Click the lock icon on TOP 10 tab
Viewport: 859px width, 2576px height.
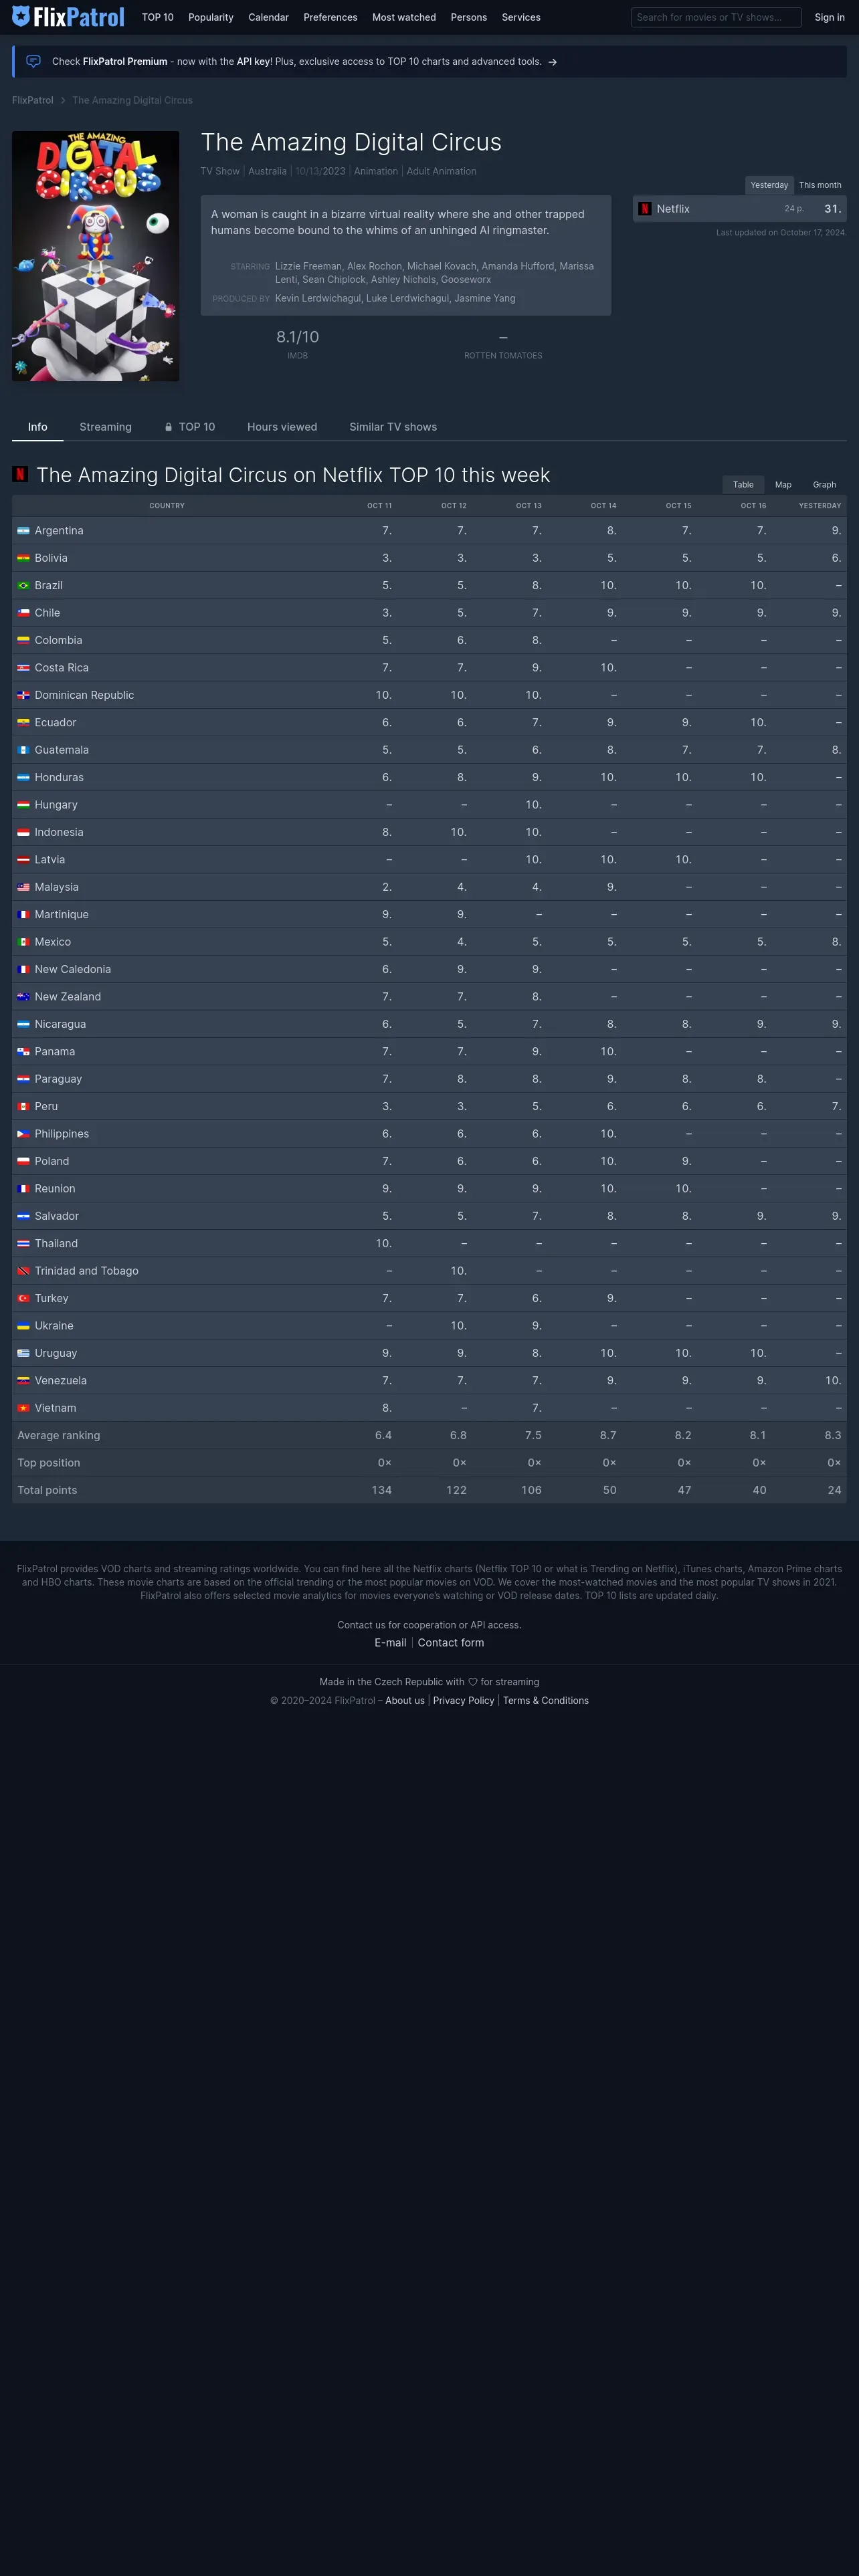(x=168, y=427)
